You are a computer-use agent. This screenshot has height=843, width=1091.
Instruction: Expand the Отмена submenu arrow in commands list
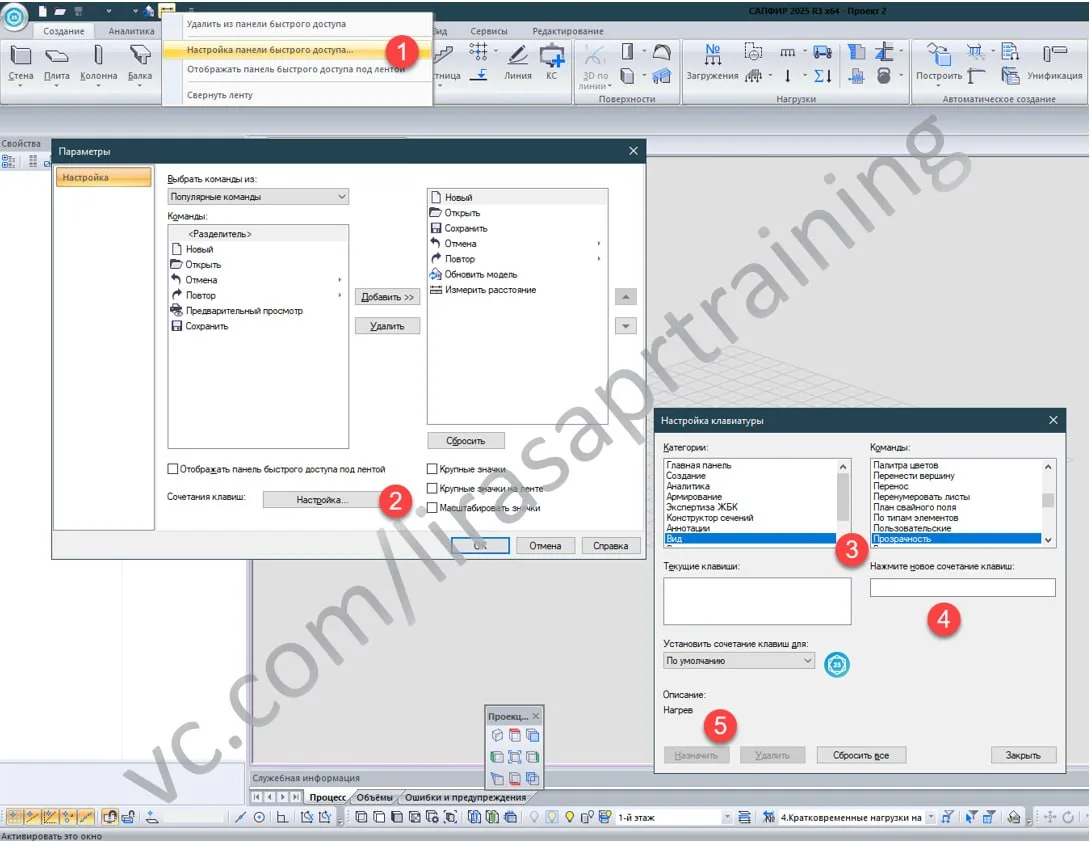[x=340, y=280]
